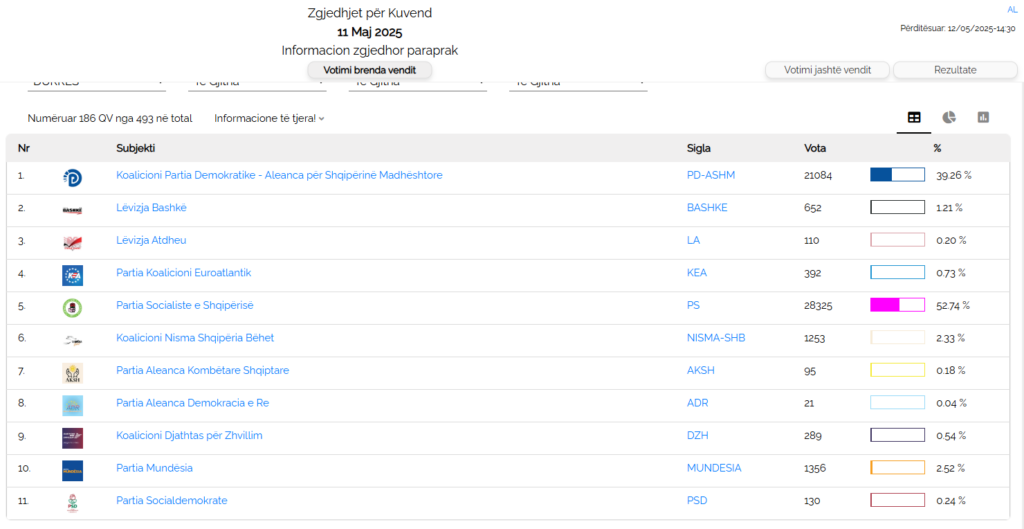
Task: Switch to pie chart view icon
Action: pyautogui.click(x=948, y=118)
